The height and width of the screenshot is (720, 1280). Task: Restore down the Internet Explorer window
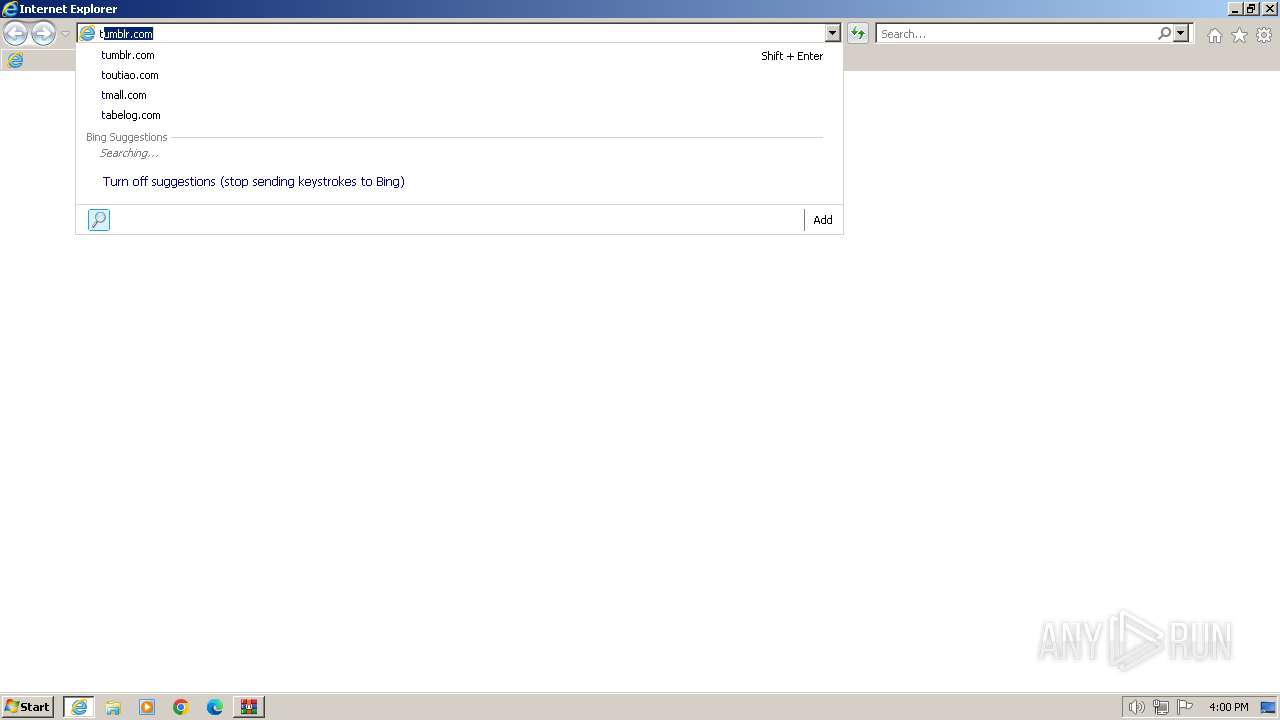coord(1251,9)
